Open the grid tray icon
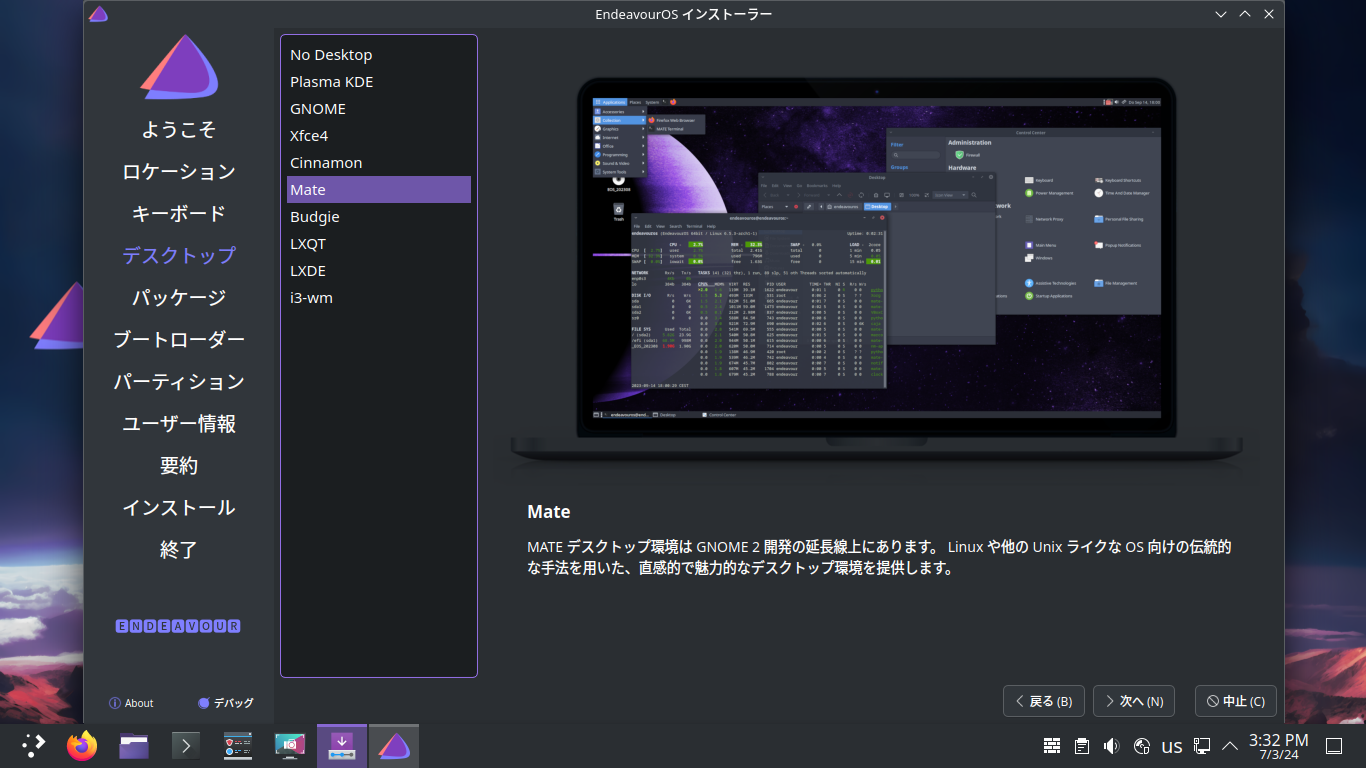This screenshot has height=768, width=1366. point(1051,746)
